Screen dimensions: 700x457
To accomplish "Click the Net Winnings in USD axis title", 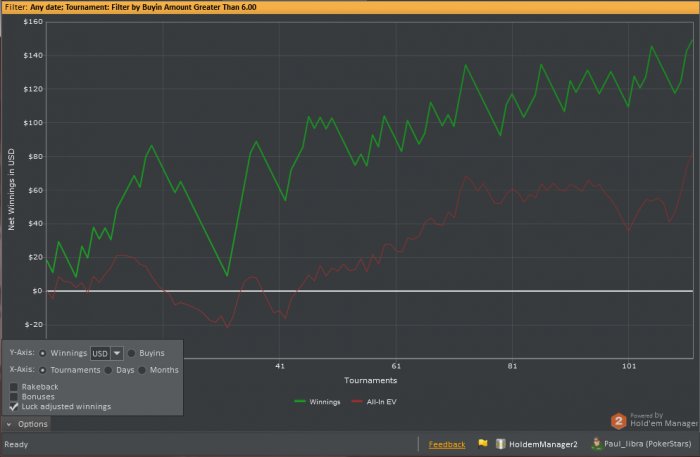I will point(11,190).
